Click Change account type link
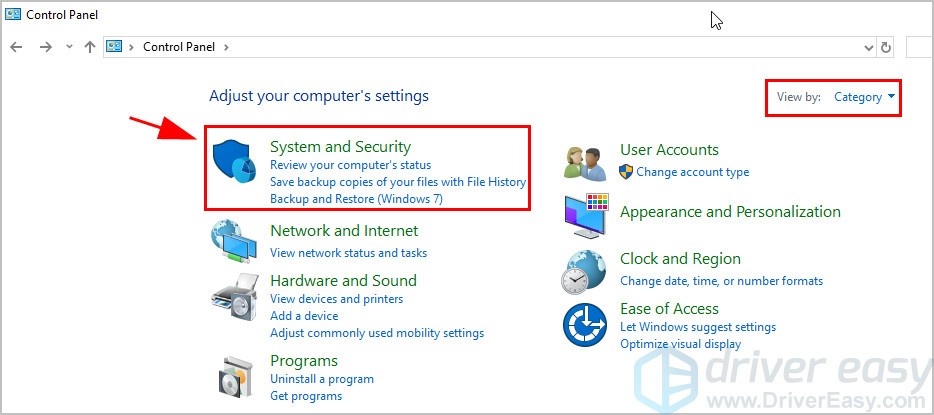 tap(692, 172)
